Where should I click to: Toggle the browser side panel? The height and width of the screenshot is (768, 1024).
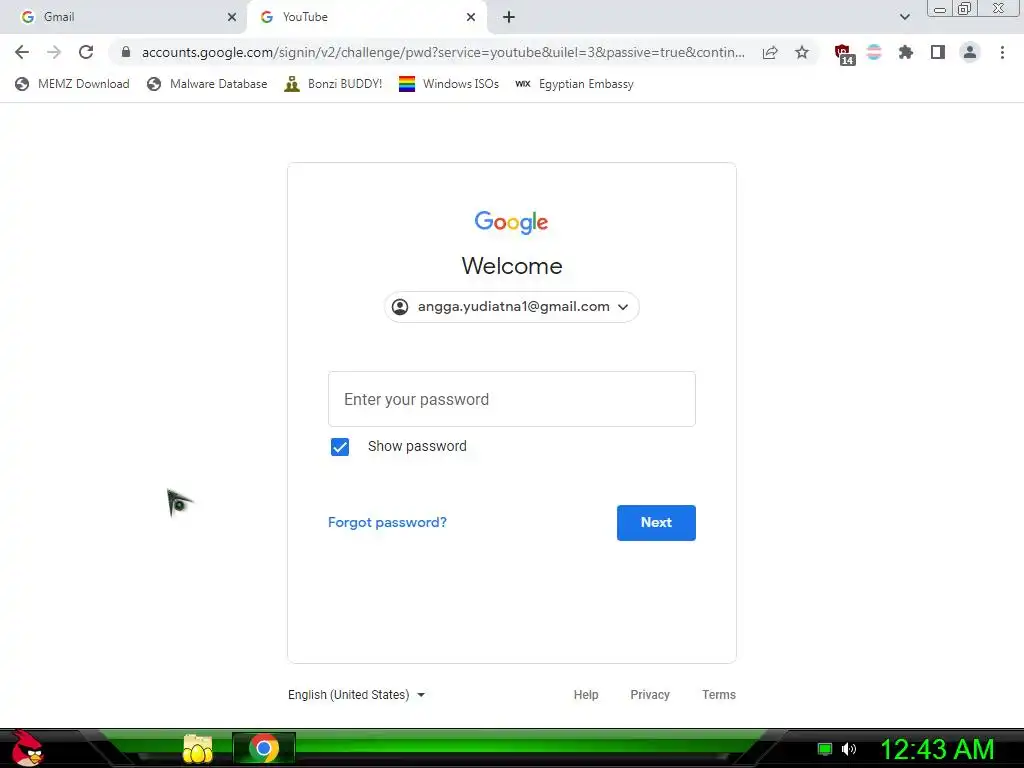click(938, 52)
